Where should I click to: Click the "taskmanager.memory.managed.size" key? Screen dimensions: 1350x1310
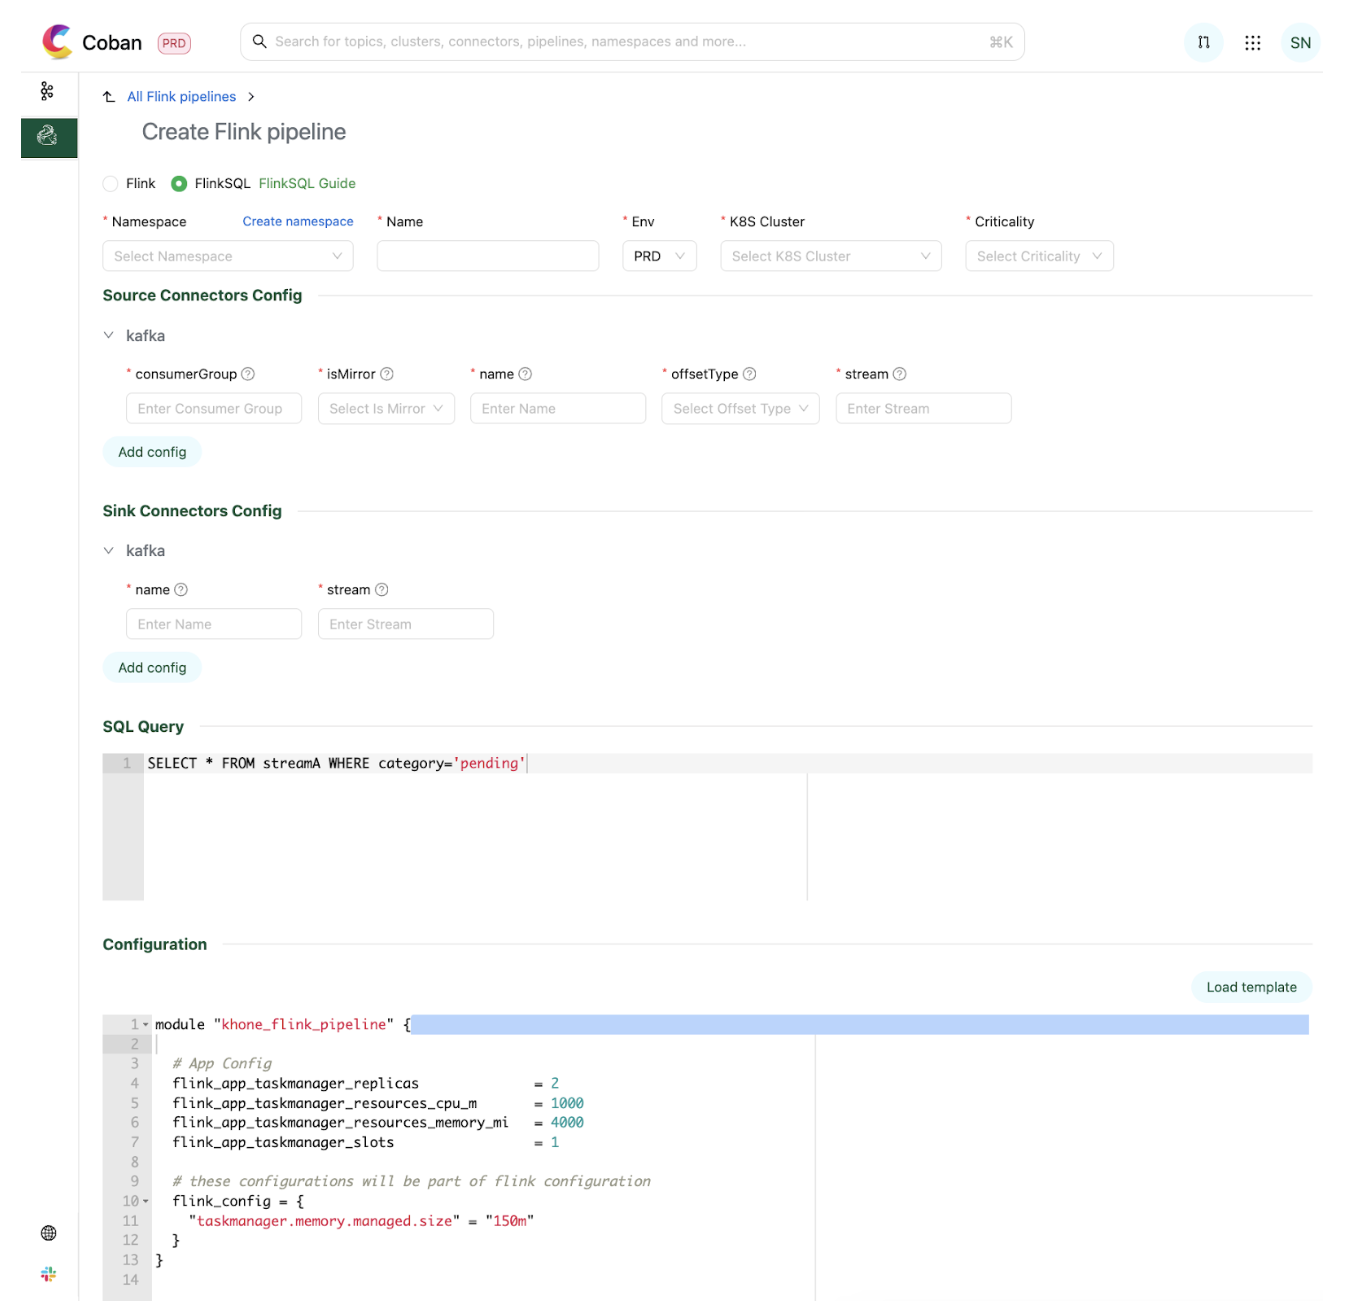tap(324, 1221)
